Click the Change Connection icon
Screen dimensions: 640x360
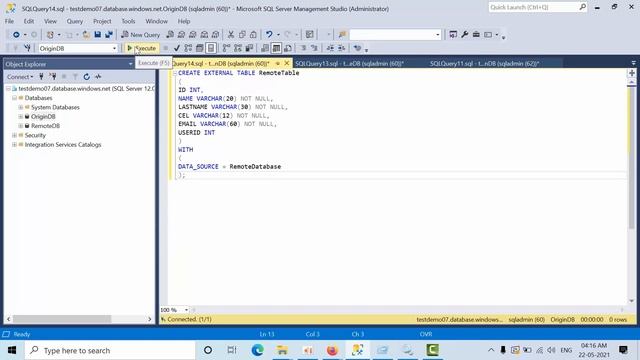[27, 48]
